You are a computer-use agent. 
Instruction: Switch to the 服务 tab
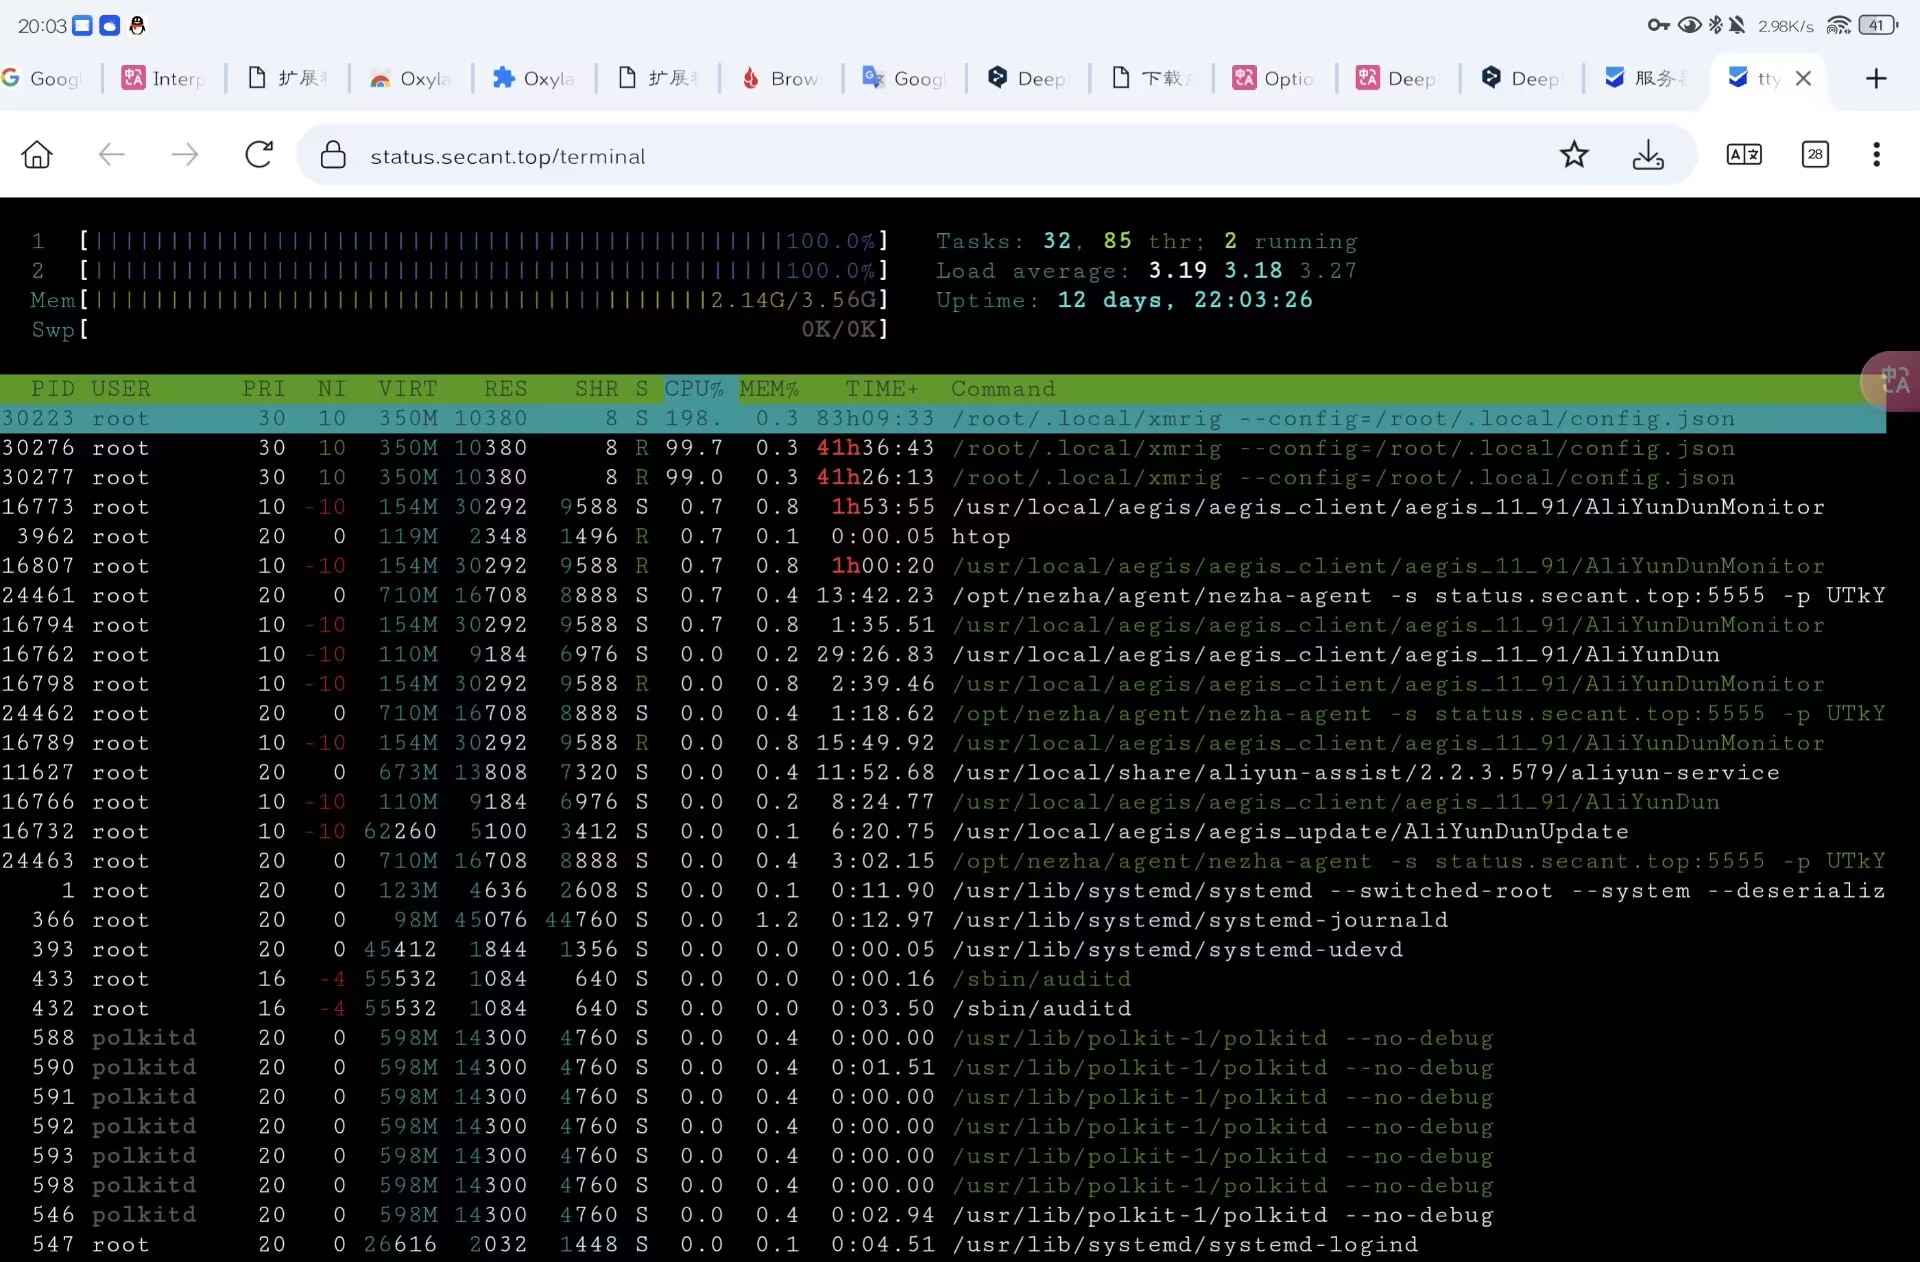[x=1645, y=78]
